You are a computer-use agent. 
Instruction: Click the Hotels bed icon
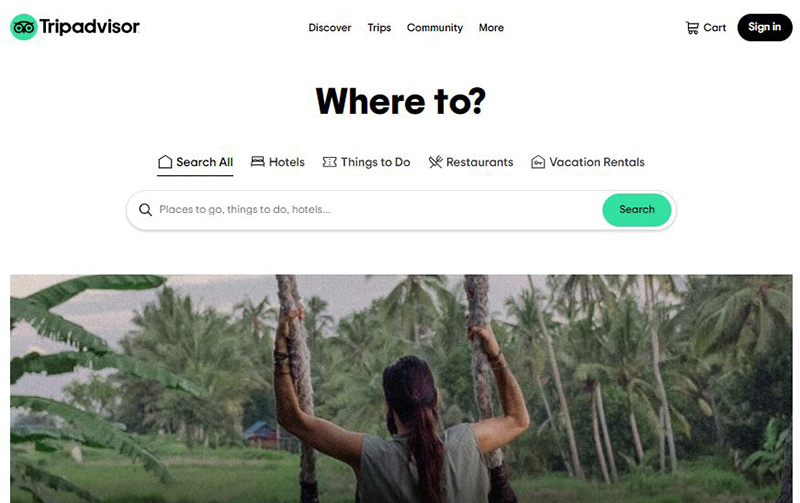258,162
